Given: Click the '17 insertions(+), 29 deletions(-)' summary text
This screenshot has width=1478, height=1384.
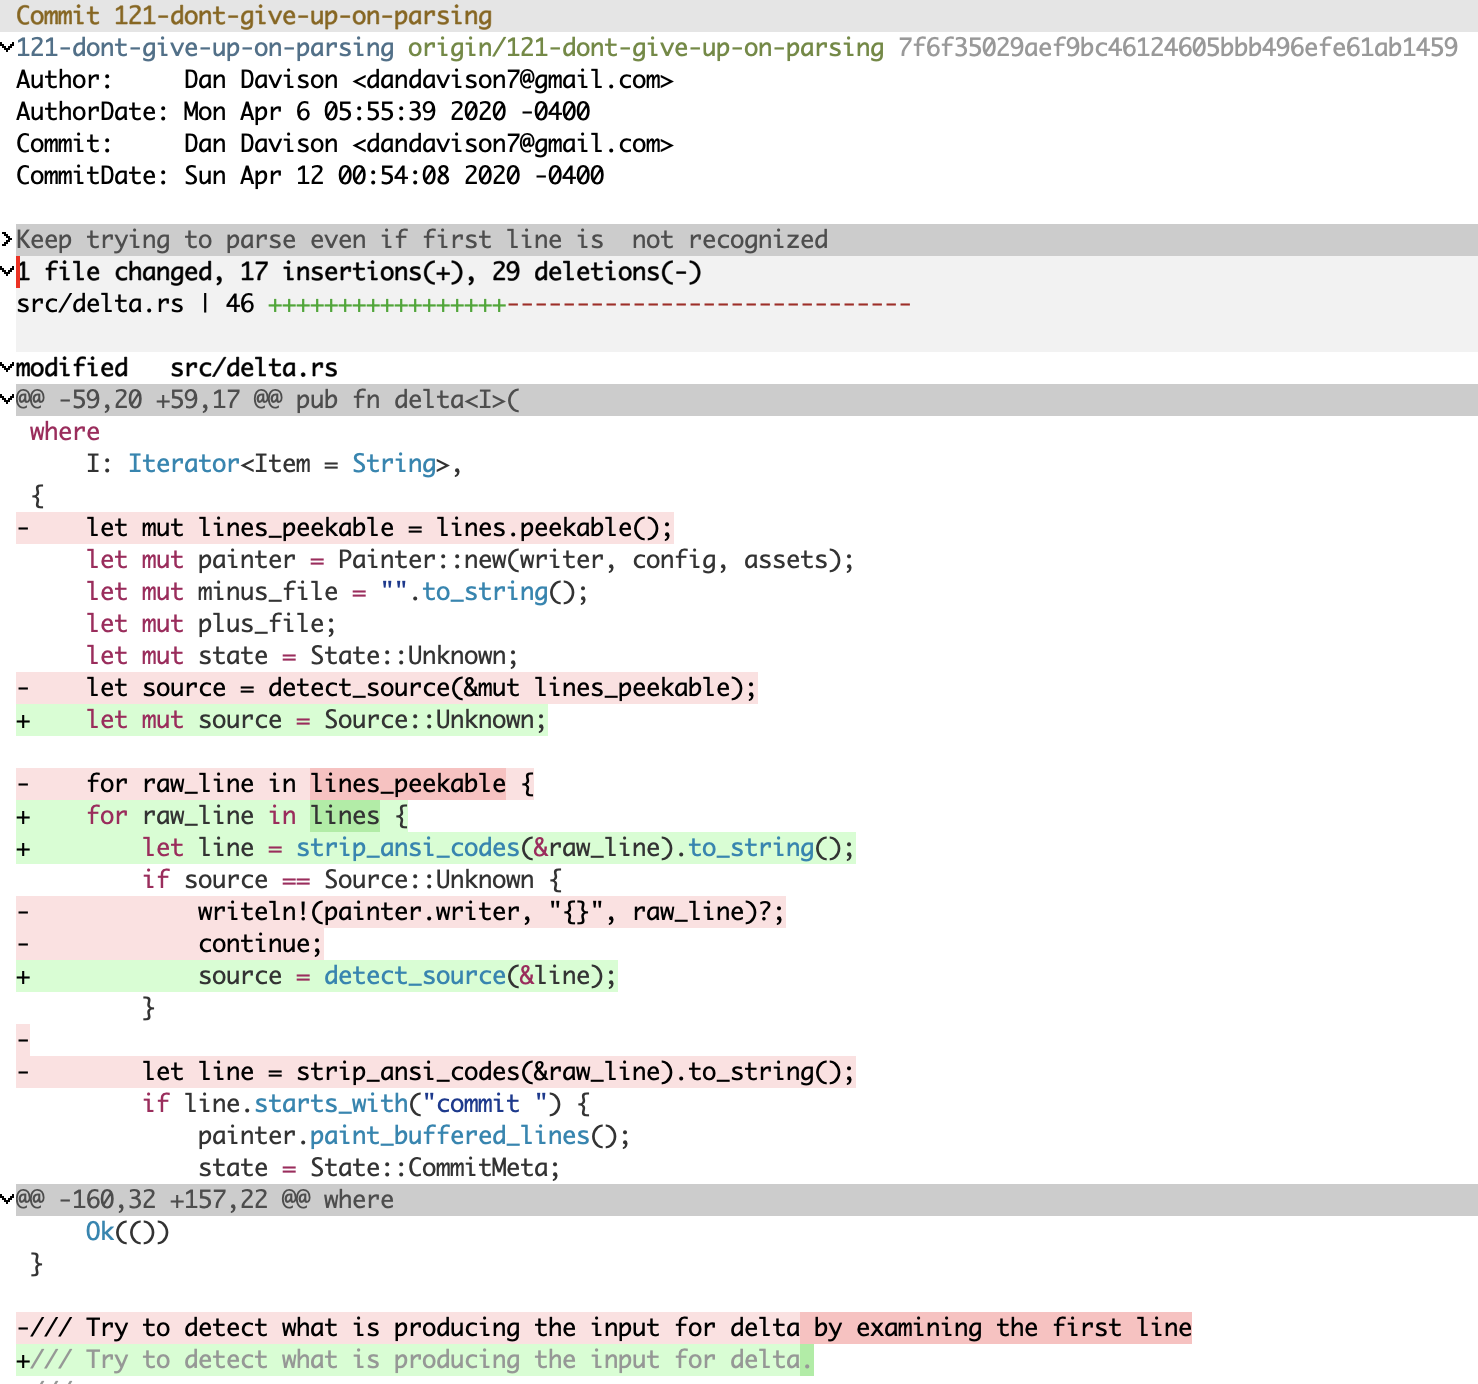Looking at the screenshot, I should point(471,271).
